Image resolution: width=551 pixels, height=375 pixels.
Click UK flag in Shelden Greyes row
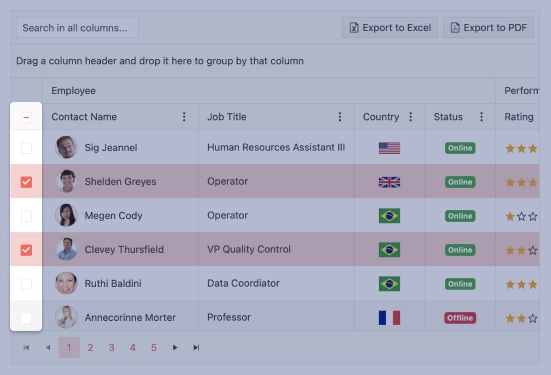click(389, 182)
